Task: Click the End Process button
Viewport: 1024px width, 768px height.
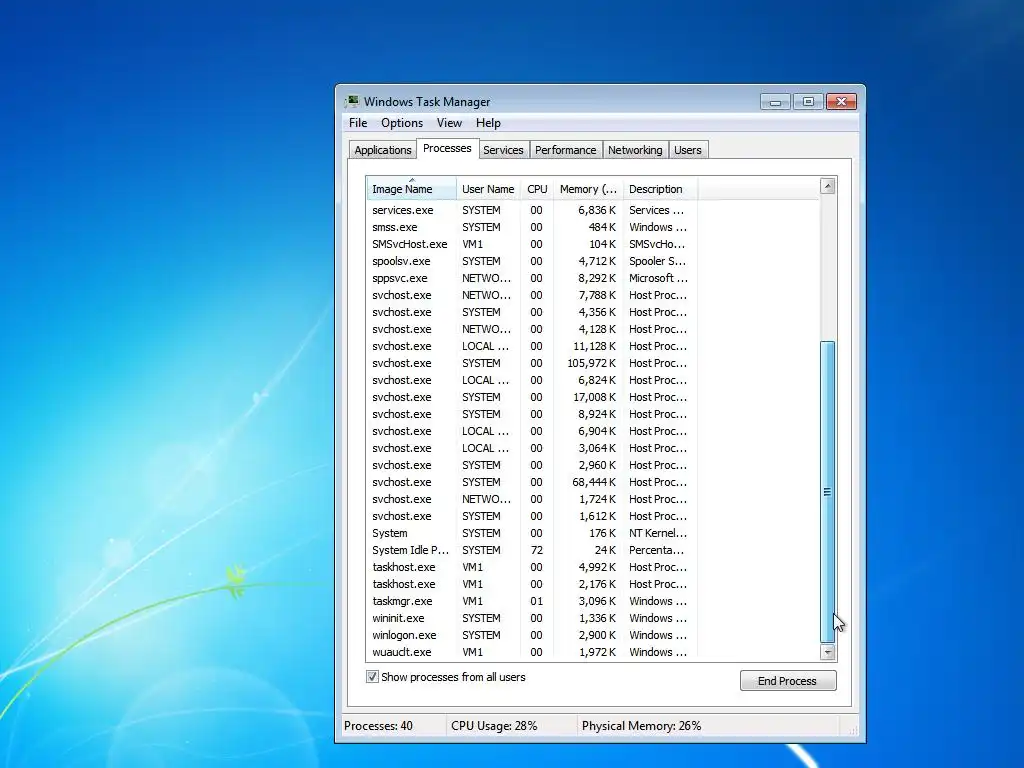Action: point(788,680)
